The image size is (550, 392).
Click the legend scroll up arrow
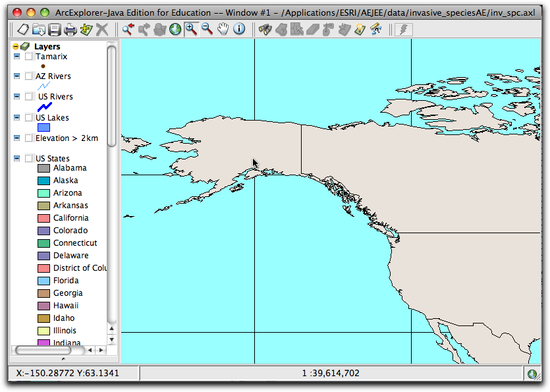[112, 329]
